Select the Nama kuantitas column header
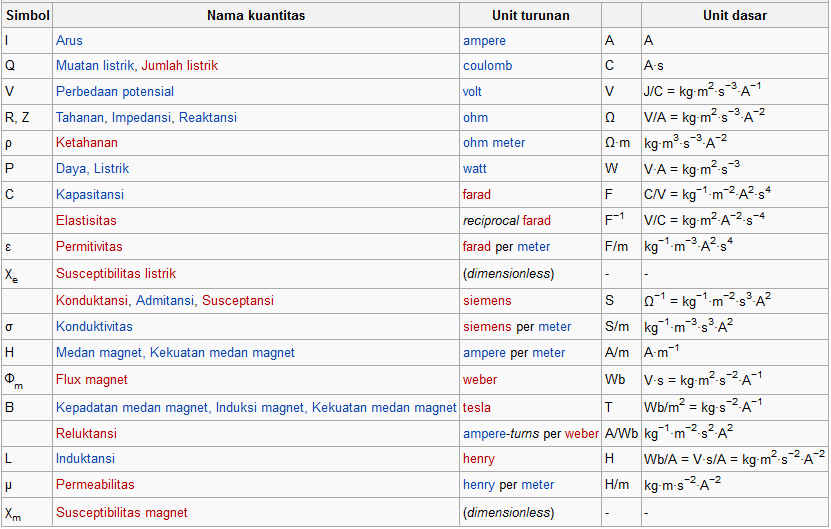The width and height of the screenshot is (831, 529). click(256, 16)
